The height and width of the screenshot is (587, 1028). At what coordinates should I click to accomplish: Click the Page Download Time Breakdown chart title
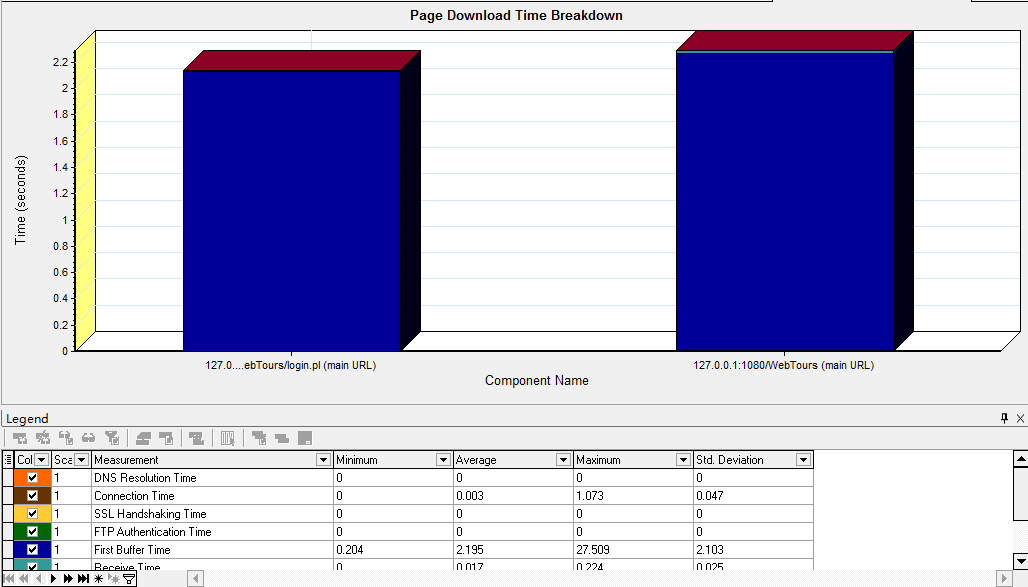(515, 15)
